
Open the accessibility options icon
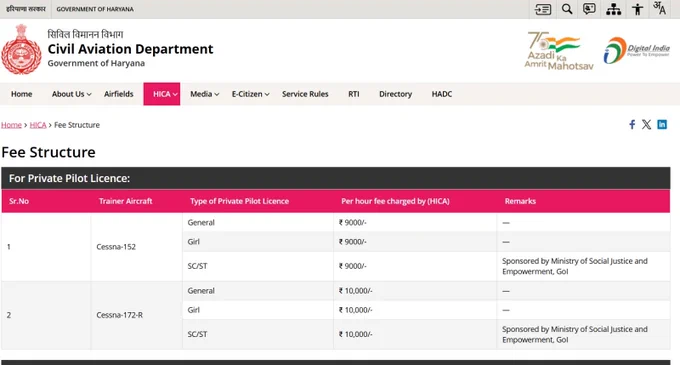tap(638, 9)
